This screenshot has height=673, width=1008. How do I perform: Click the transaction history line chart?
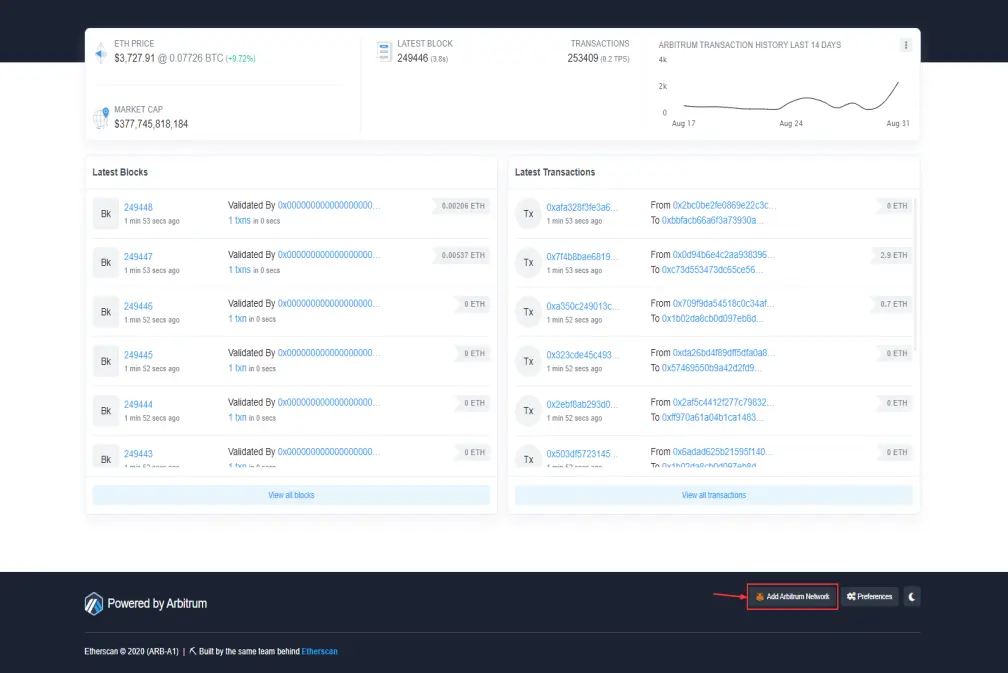click(791, 96)
